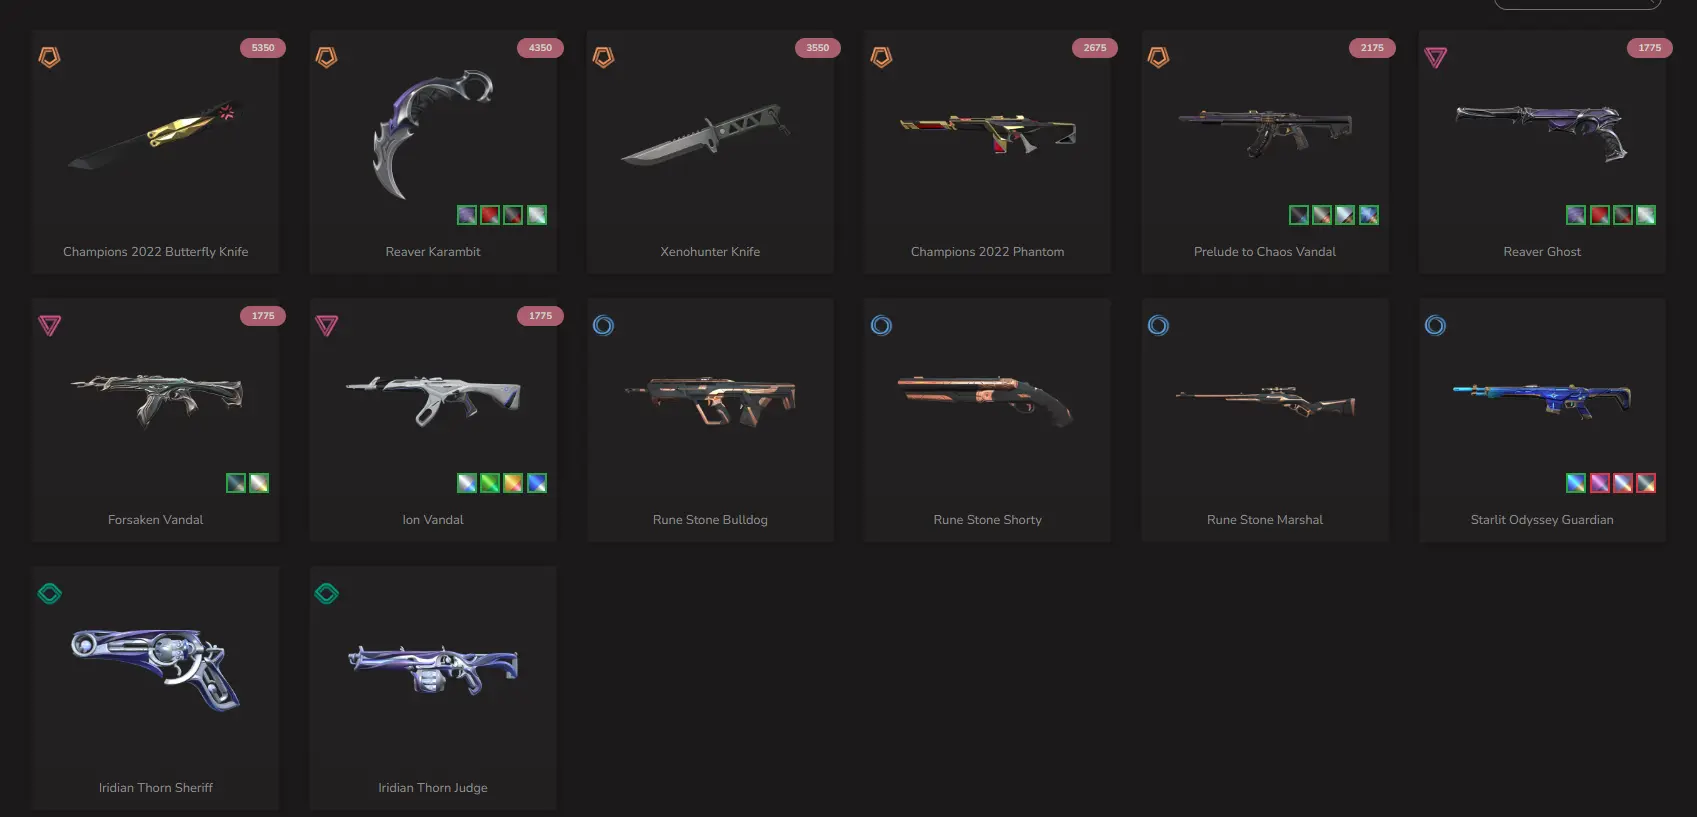Open the Rune Stone Shorty skin image
This screenshot has width=1697, height=817.
(x=985, y=401)
